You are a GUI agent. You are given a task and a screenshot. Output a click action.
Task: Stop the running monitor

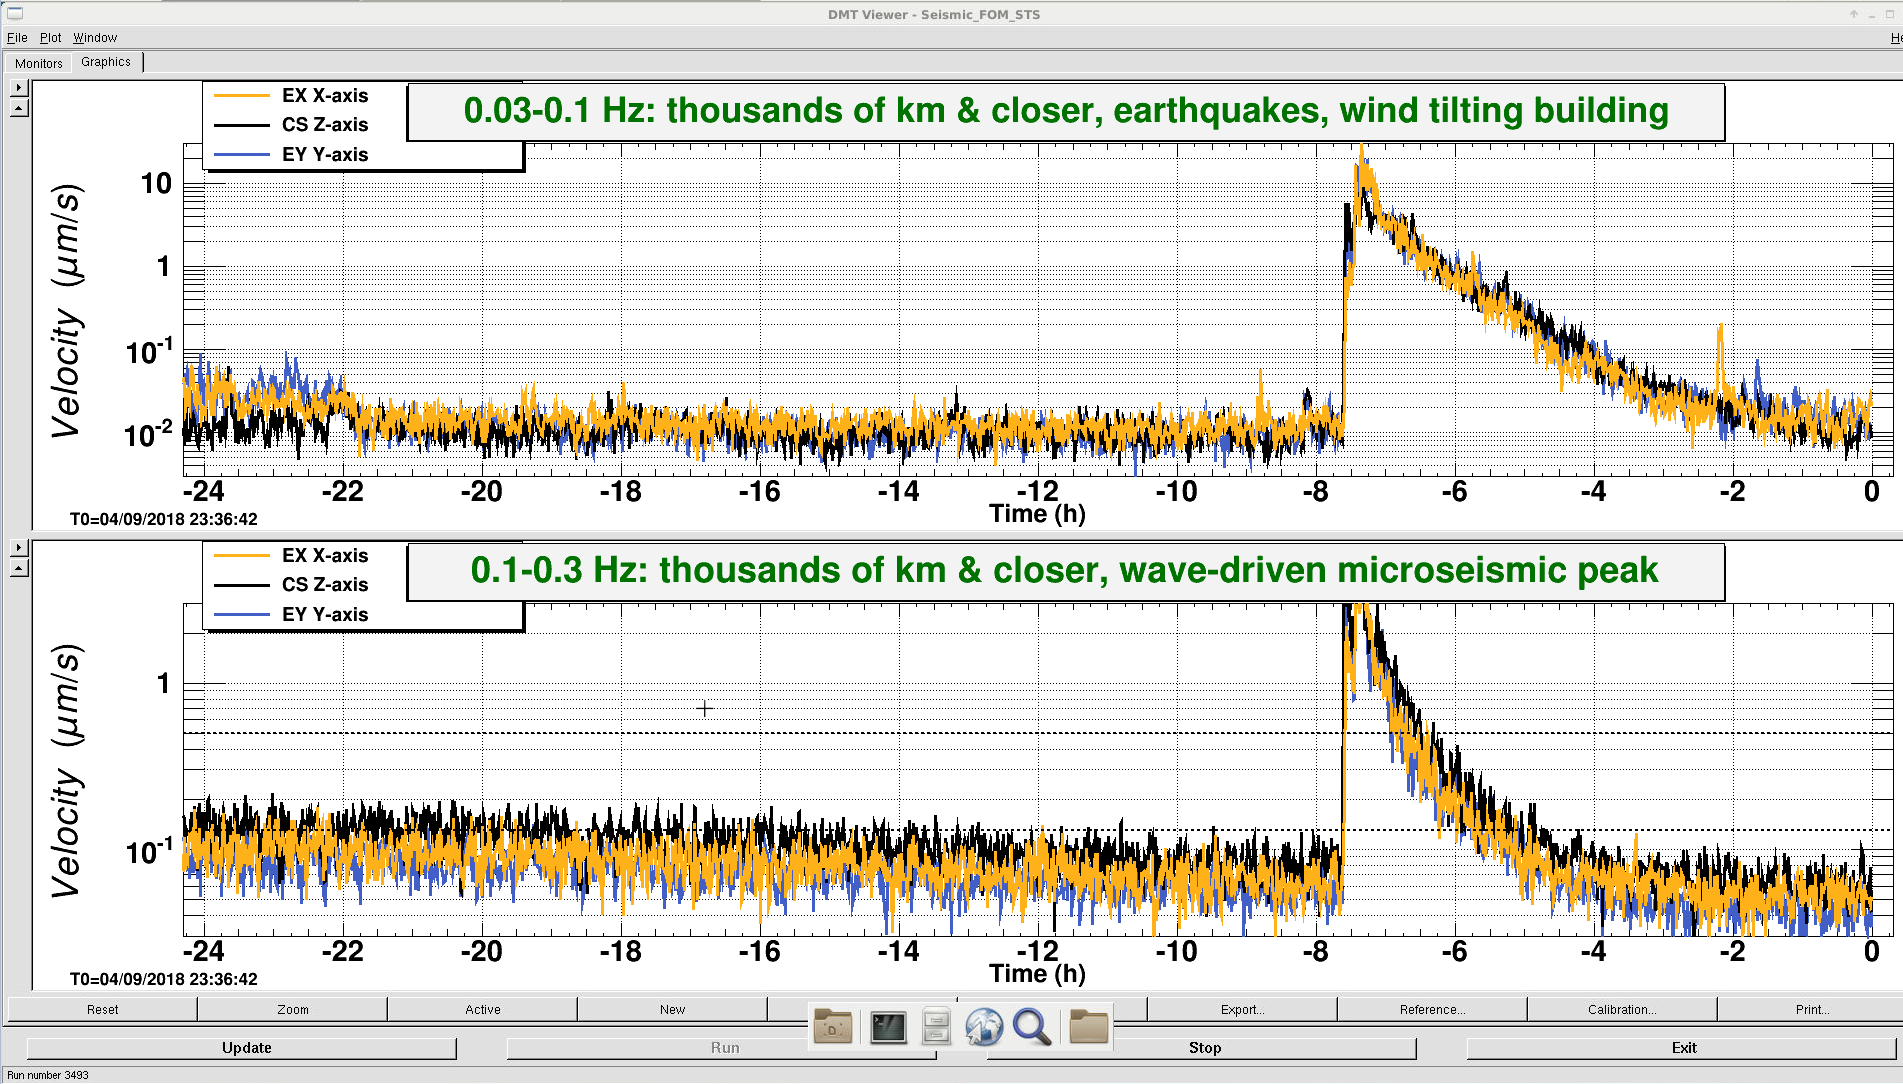point(1201,1048)
